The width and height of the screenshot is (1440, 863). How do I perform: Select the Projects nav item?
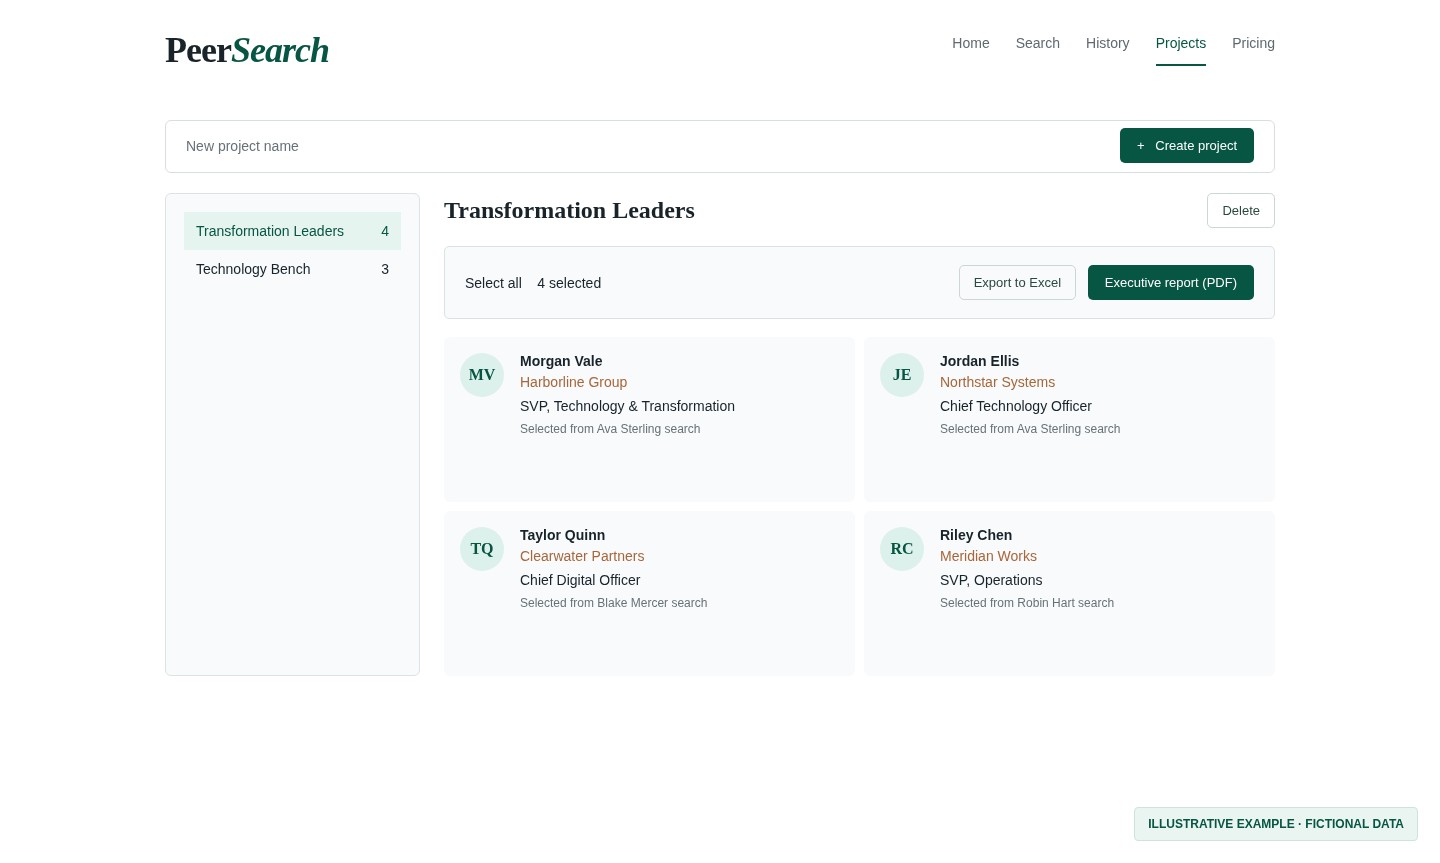pos(1180,43)
